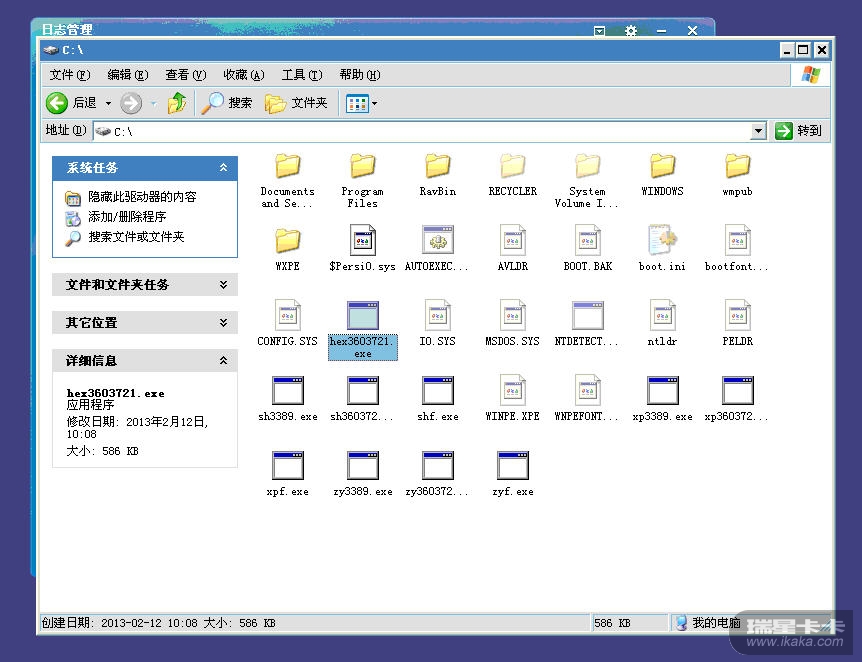Select the xp3389.exe application icon
Viewport: 862px width, 662px height.
pyautogui.click(x=662, y=392)
